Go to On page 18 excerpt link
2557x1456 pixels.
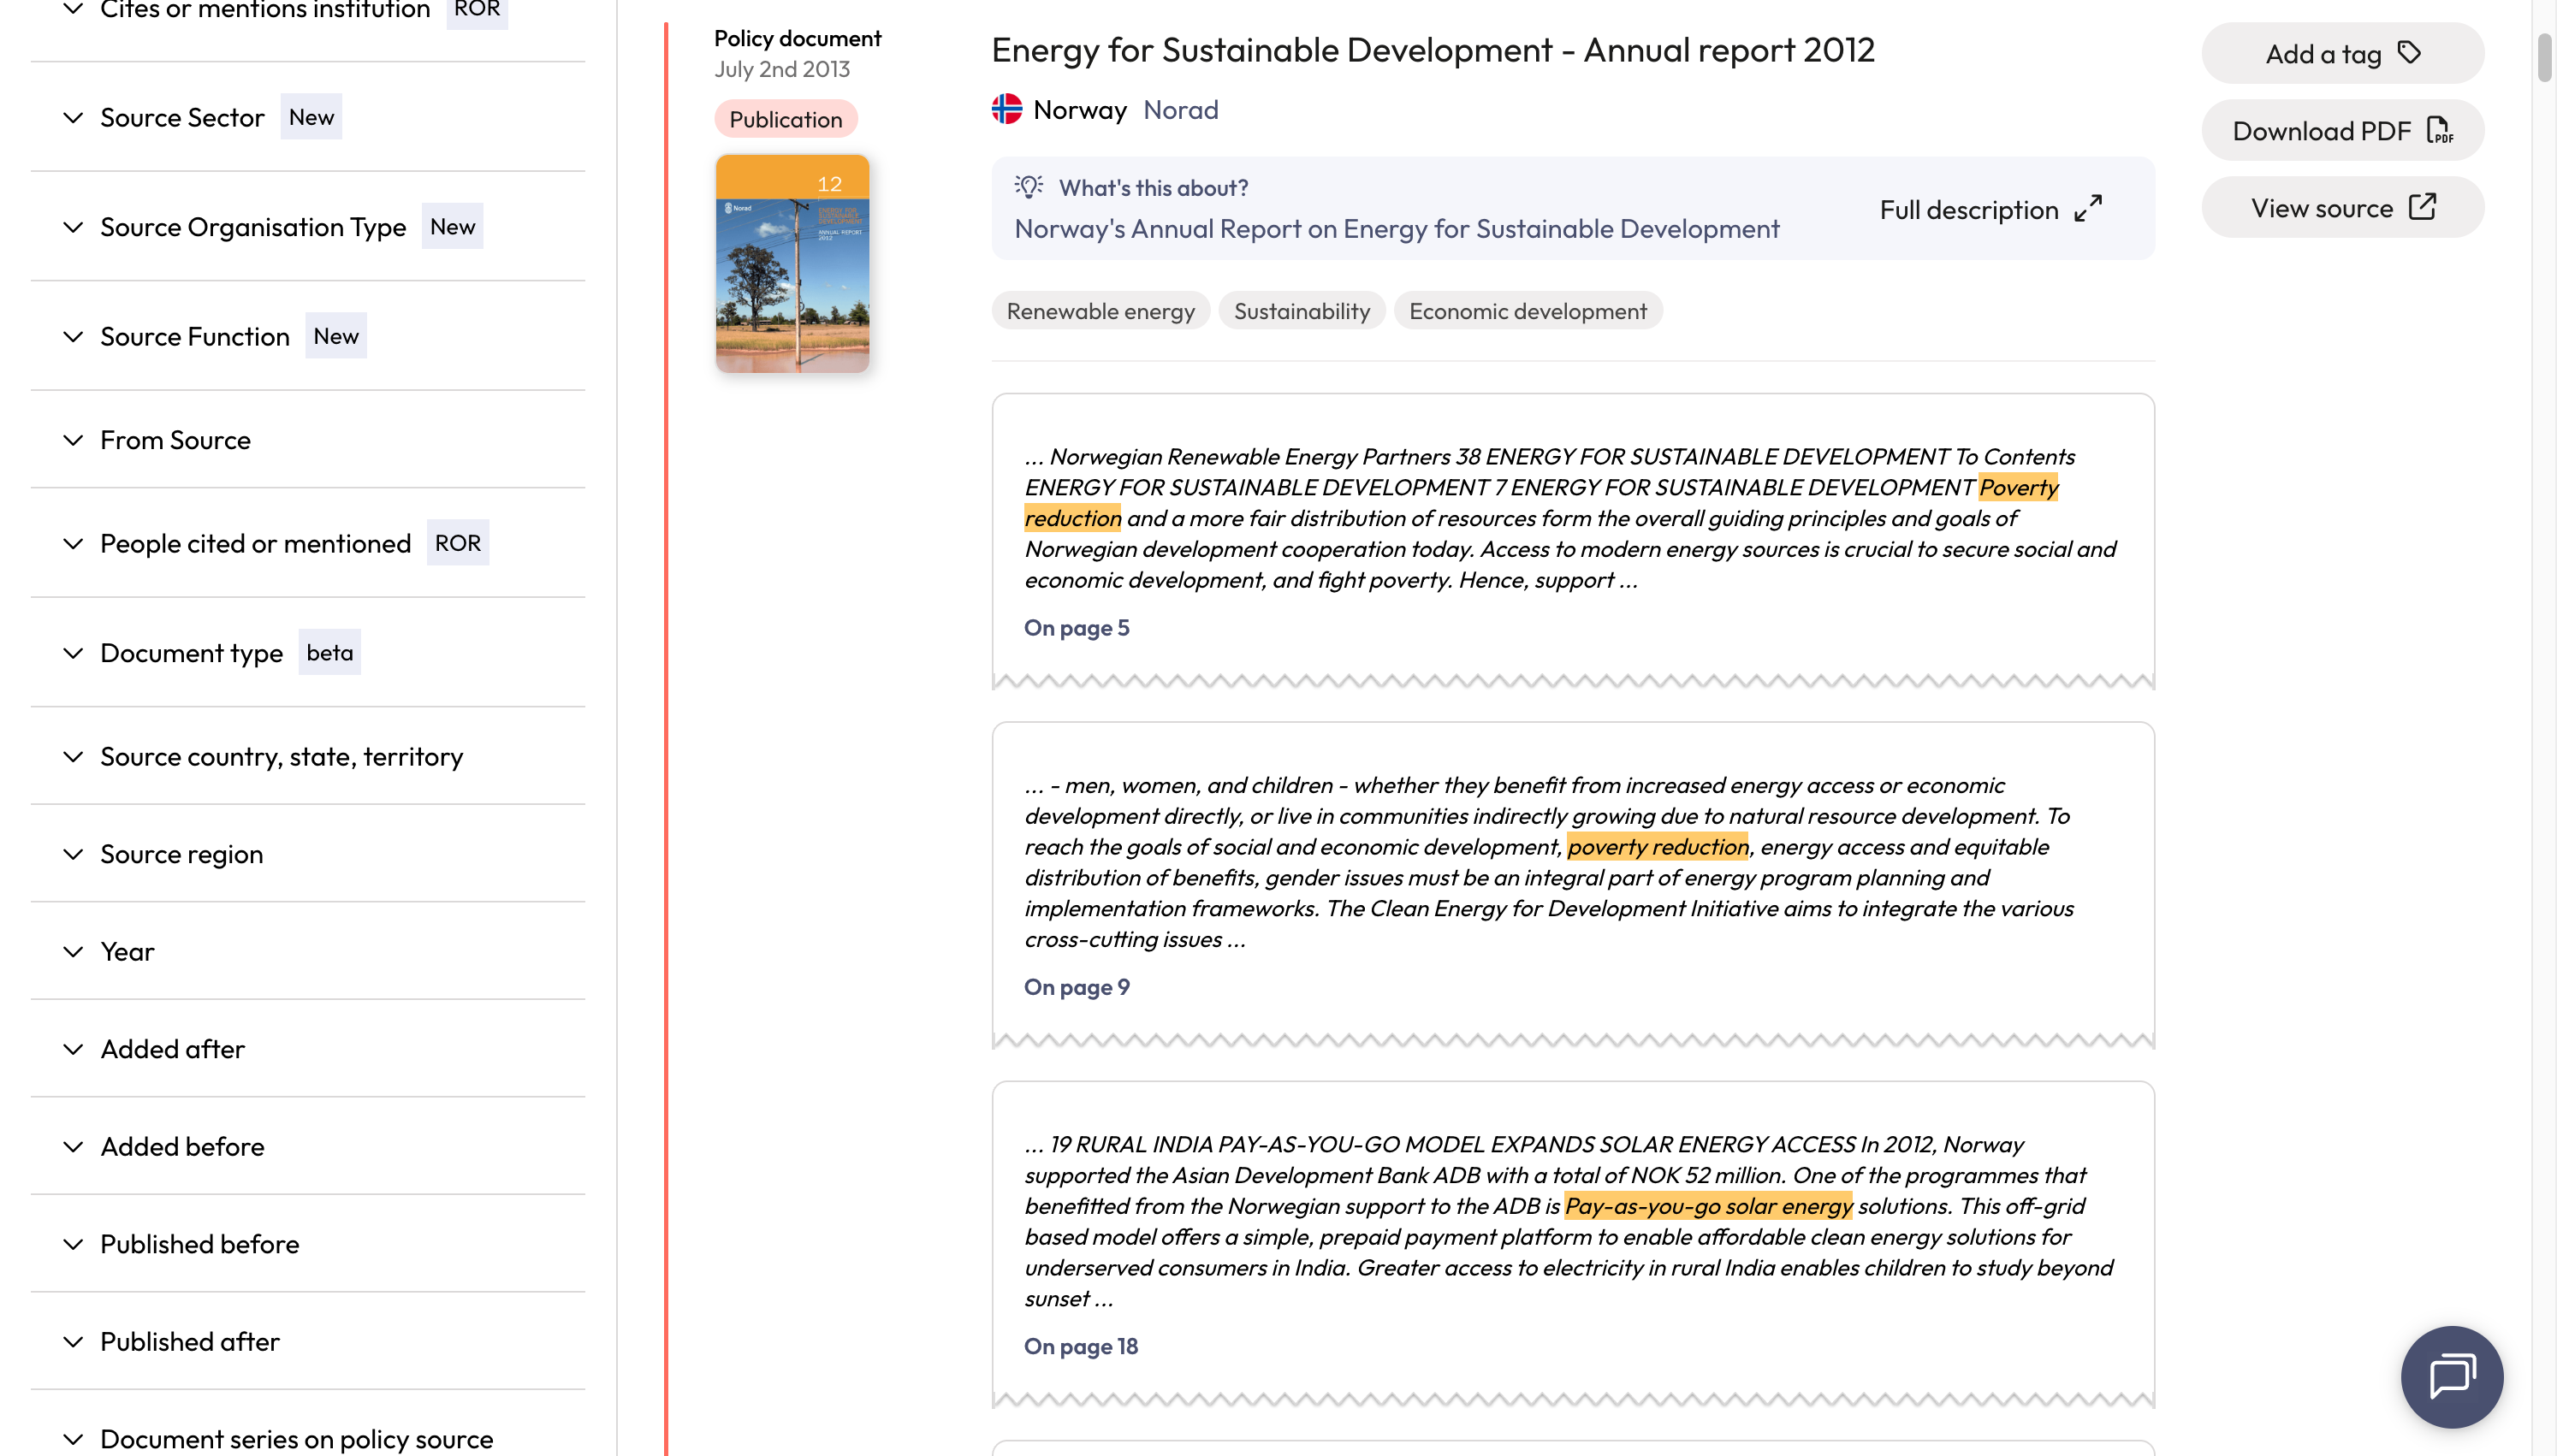[x=1080, y=1345]
